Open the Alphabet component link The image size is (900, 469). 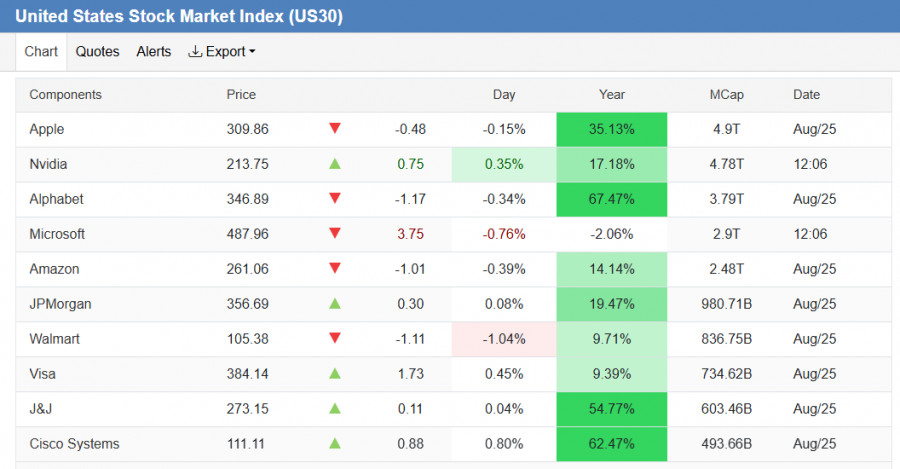56,199
